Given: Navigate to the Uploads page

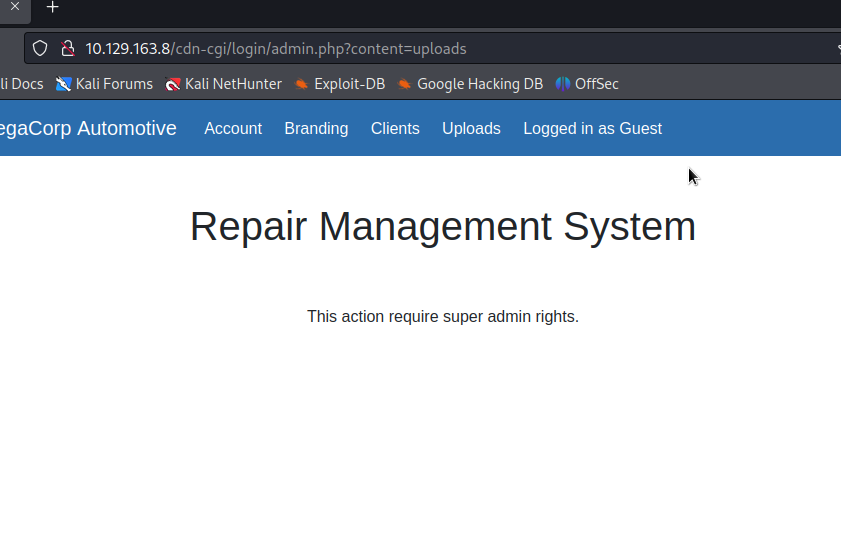Looking at the screenshot, I should (471, 128).
